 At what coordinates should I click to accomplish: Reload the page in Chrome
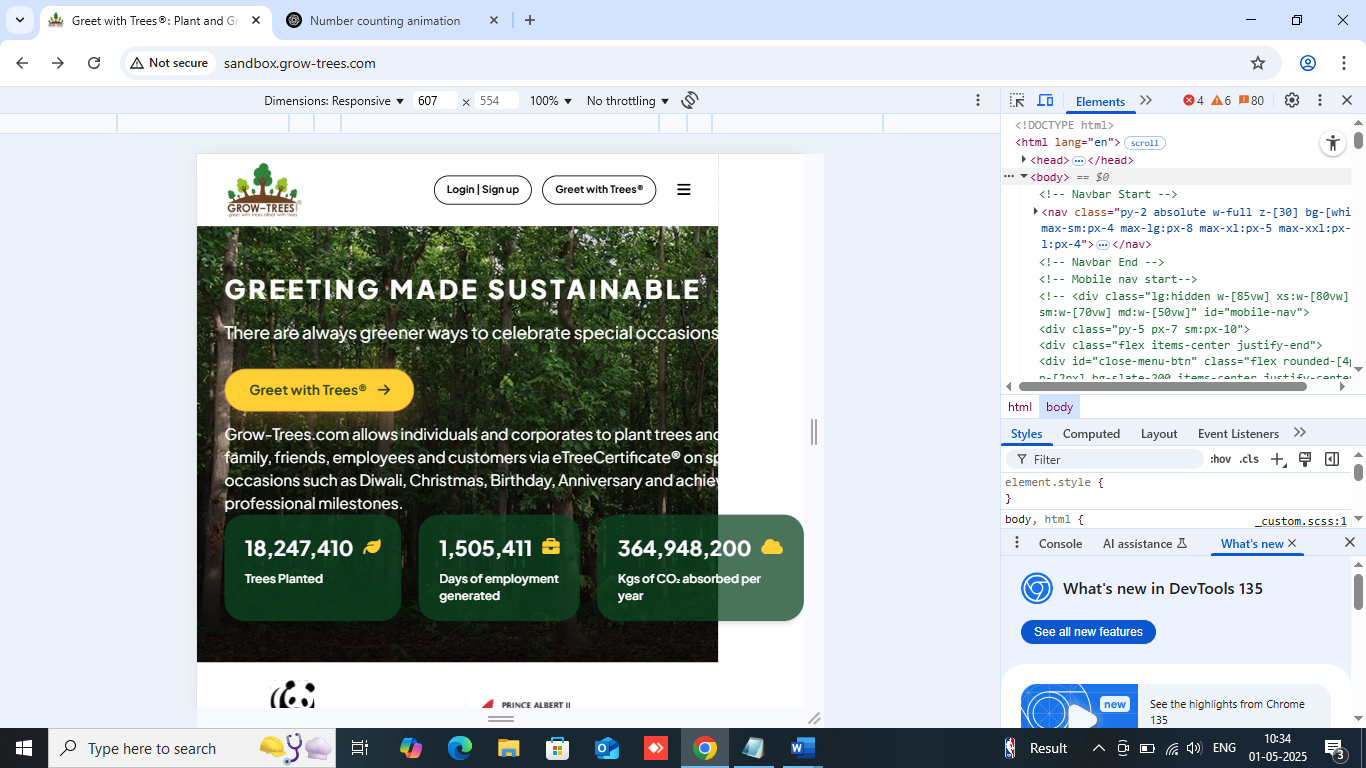[94, 63]
